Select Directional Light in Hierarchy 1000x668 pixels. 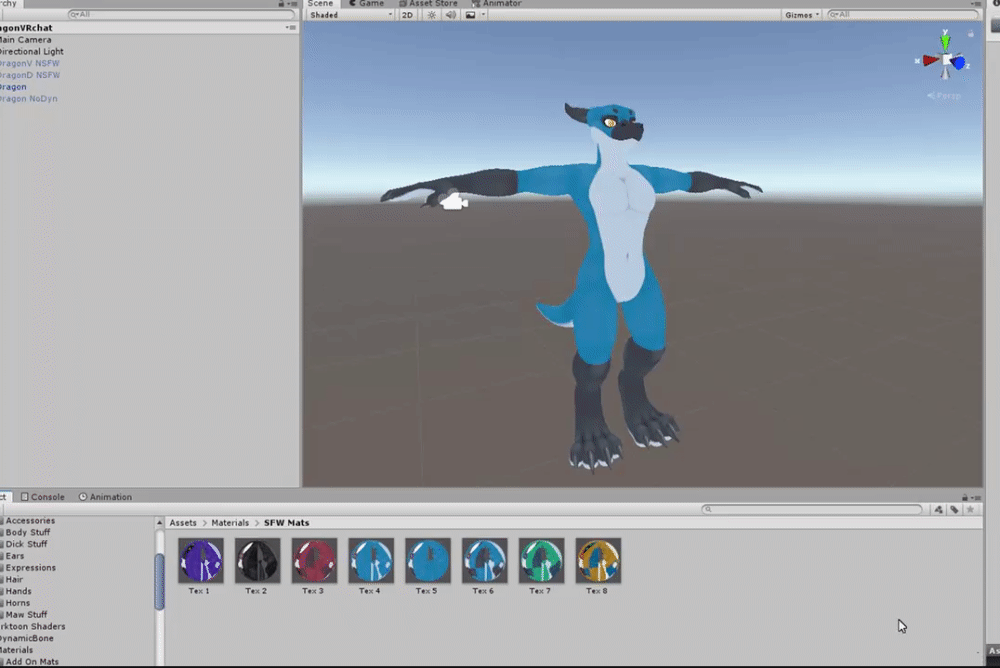(31, 52)
